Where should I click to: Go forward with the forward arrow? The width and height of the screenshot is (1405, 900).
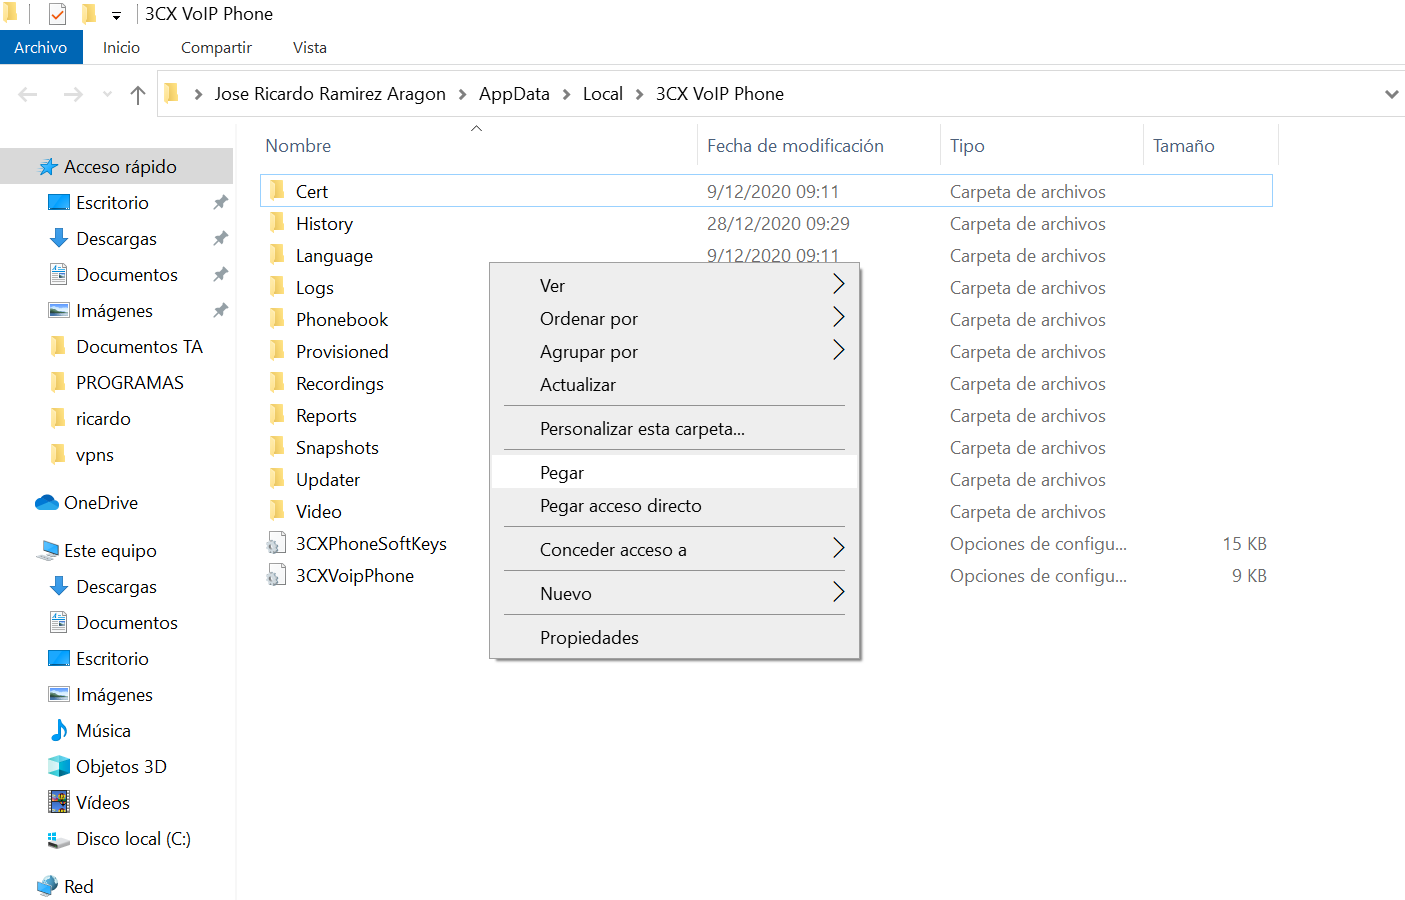(x=73, y=94)
